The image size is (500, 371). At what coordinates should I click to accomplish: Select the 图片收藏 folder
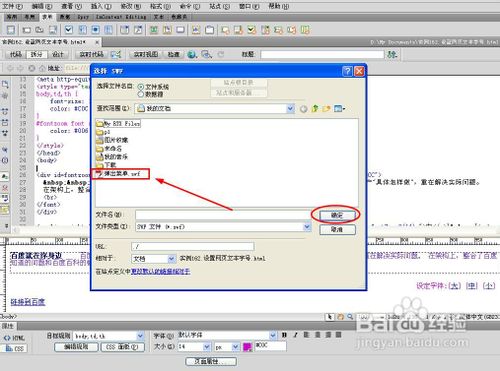point(112,140)
